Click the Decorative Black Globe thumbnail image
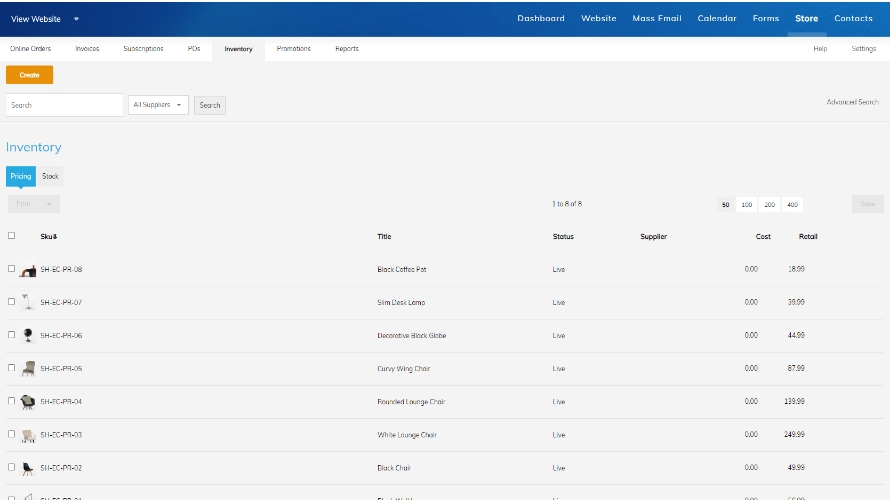The height and width of the screenshot is (500, 890). (x=28, y=335)
